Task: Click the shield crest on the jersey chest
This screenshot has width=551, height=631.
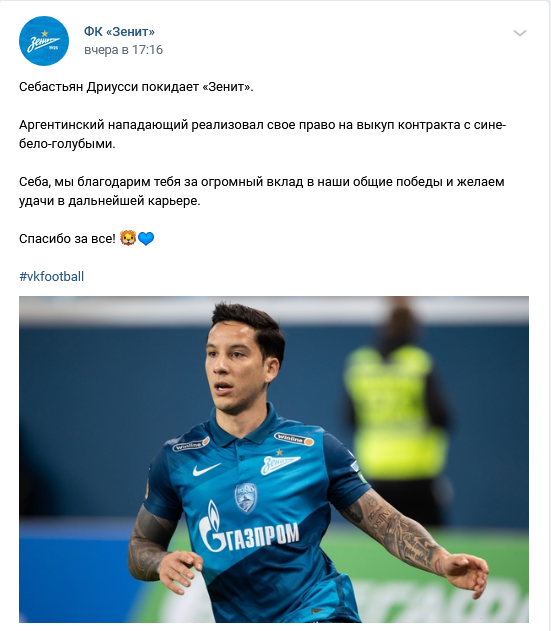Action: (x=246, y=498)
